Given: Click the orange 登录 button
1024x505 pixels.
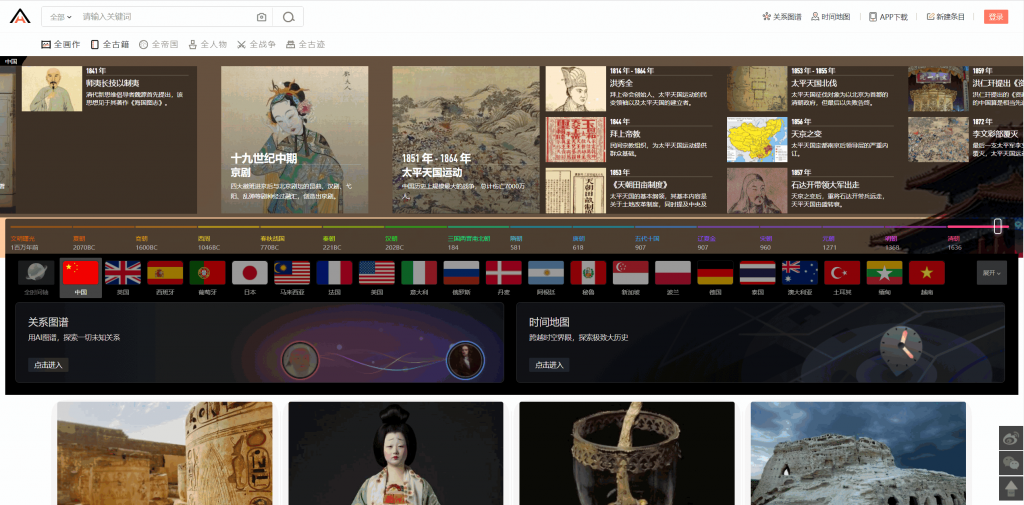Looking at the screenshot, I should [x=996, y=17].
